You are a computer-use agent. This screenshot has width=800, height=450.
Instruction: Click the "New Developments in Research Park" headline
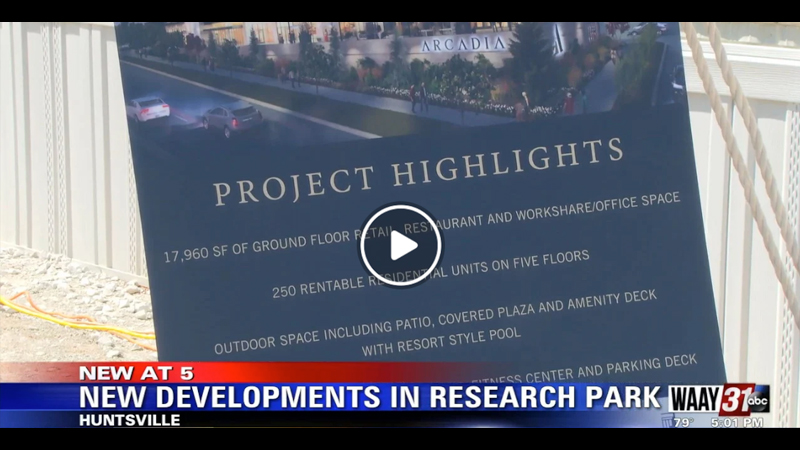[x=370, y=397]
